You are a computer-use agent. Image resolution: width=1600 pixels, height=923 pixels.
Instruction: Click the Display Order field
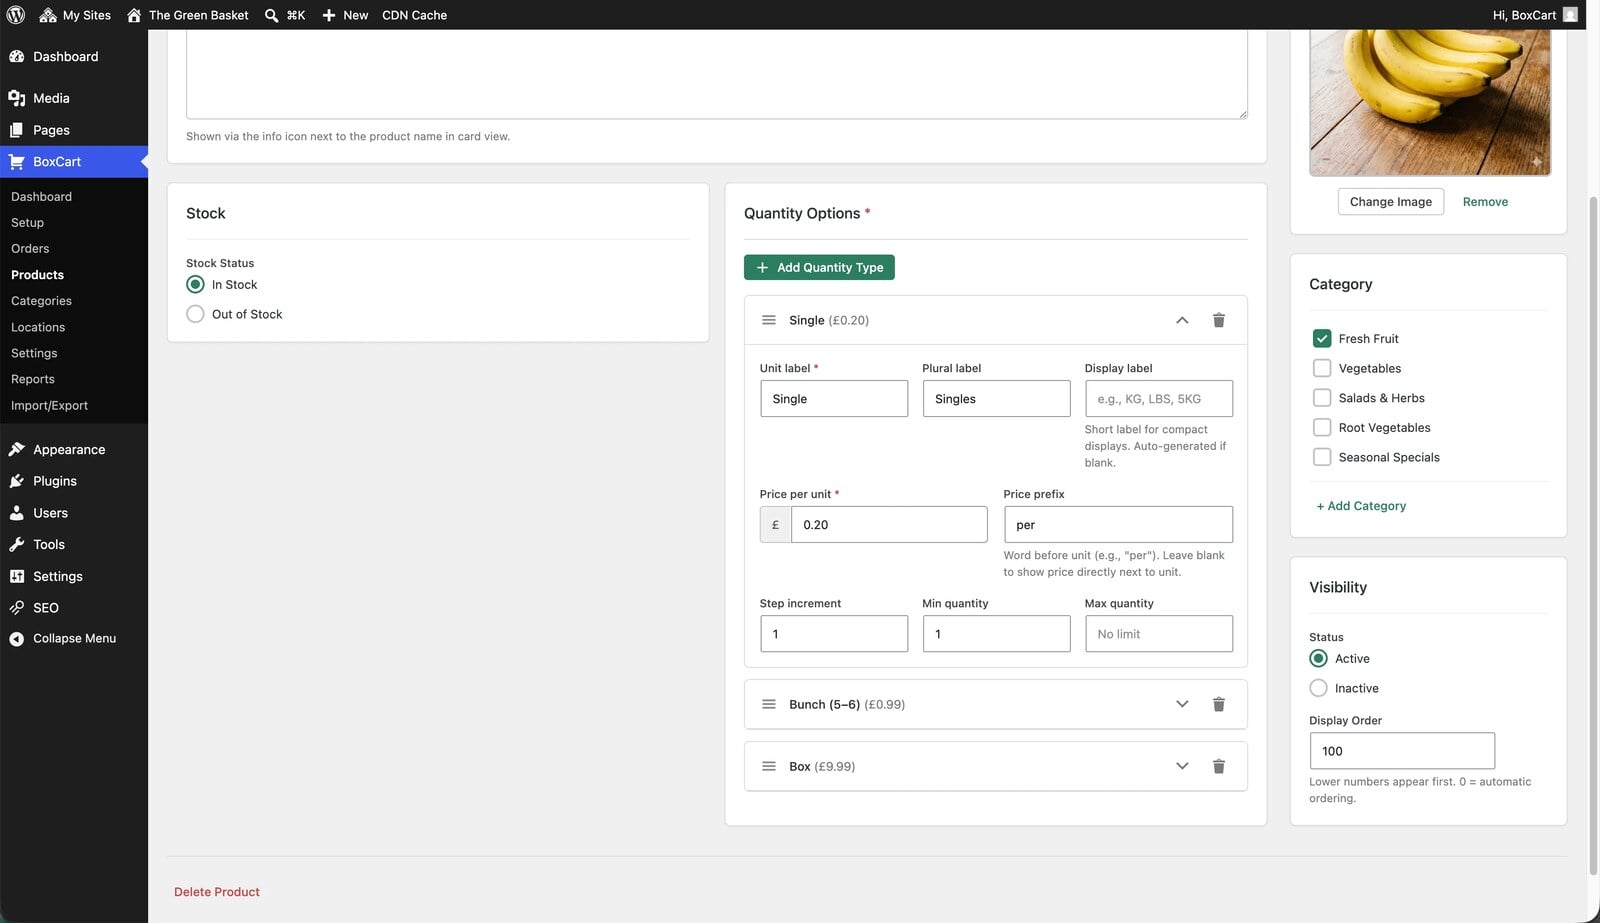point(1402,751)
